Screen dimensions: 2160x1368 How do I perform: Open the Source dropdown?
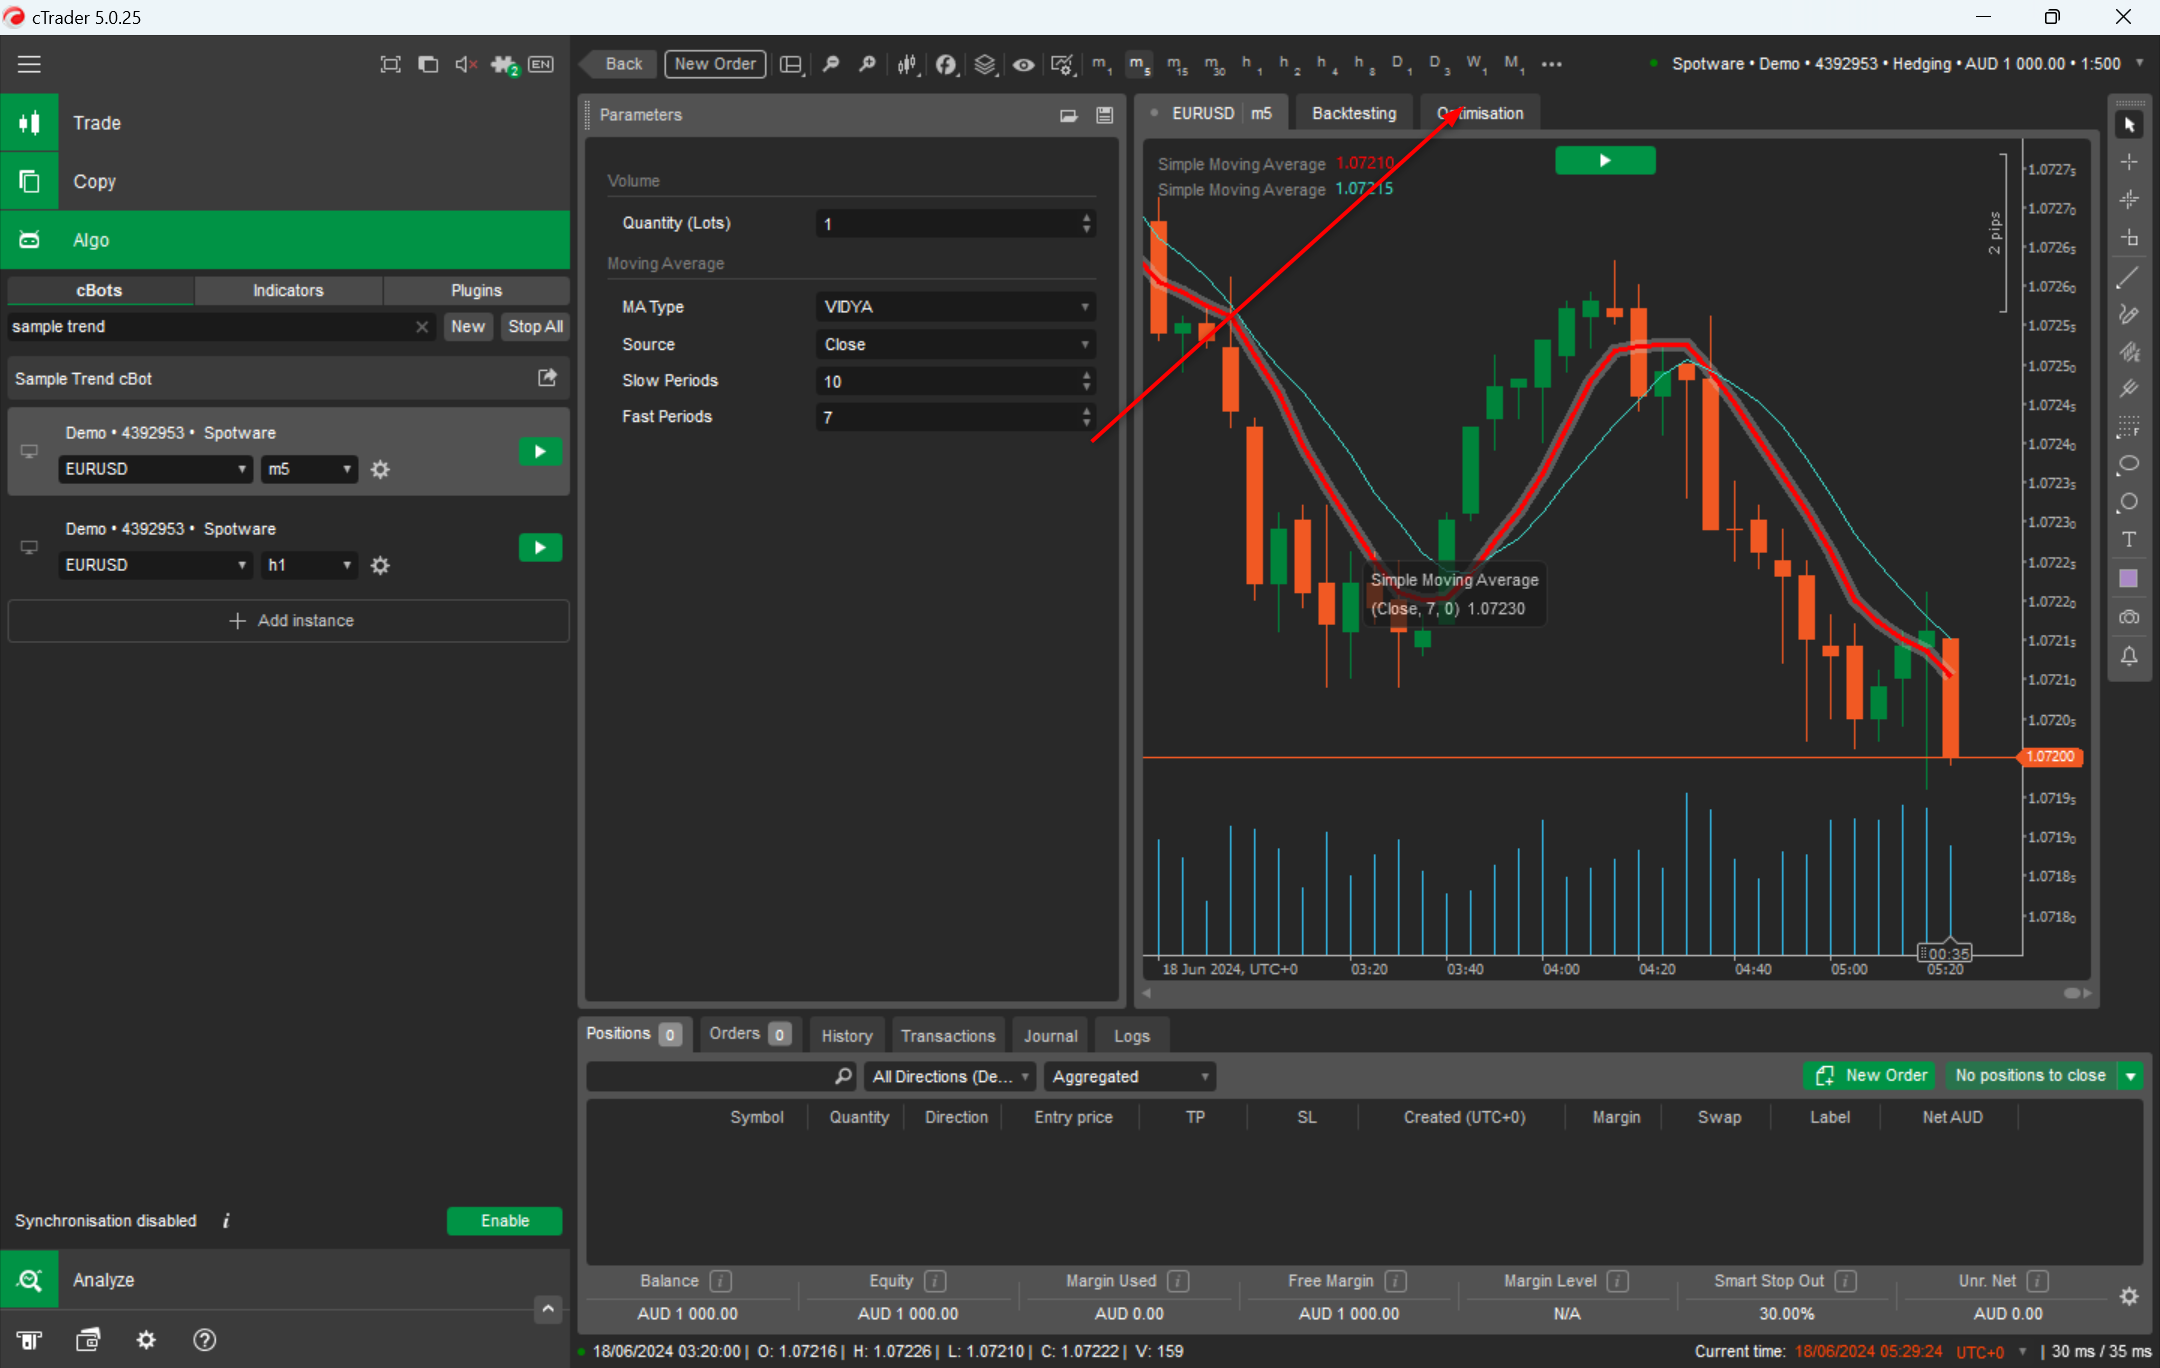[x=955, y=344]
